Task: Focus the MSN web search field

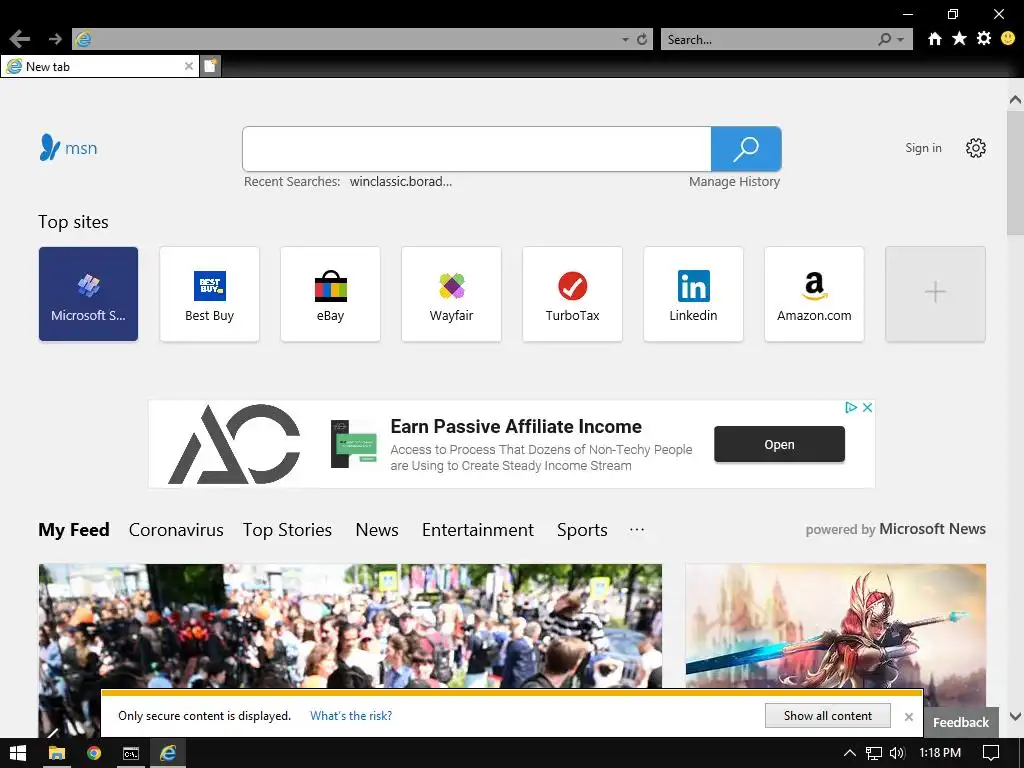Action: (x=477, y=149)
